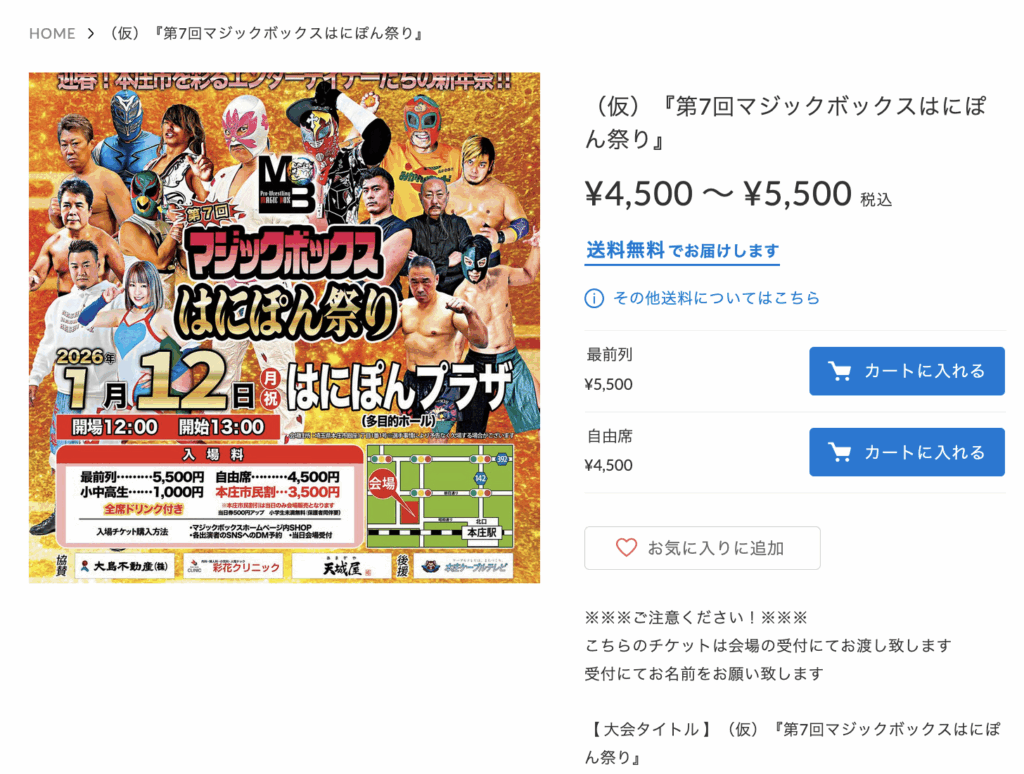Add the 最前列 ticket to cart
Viewport: 1024px width, 774px height.
point(906,371)
